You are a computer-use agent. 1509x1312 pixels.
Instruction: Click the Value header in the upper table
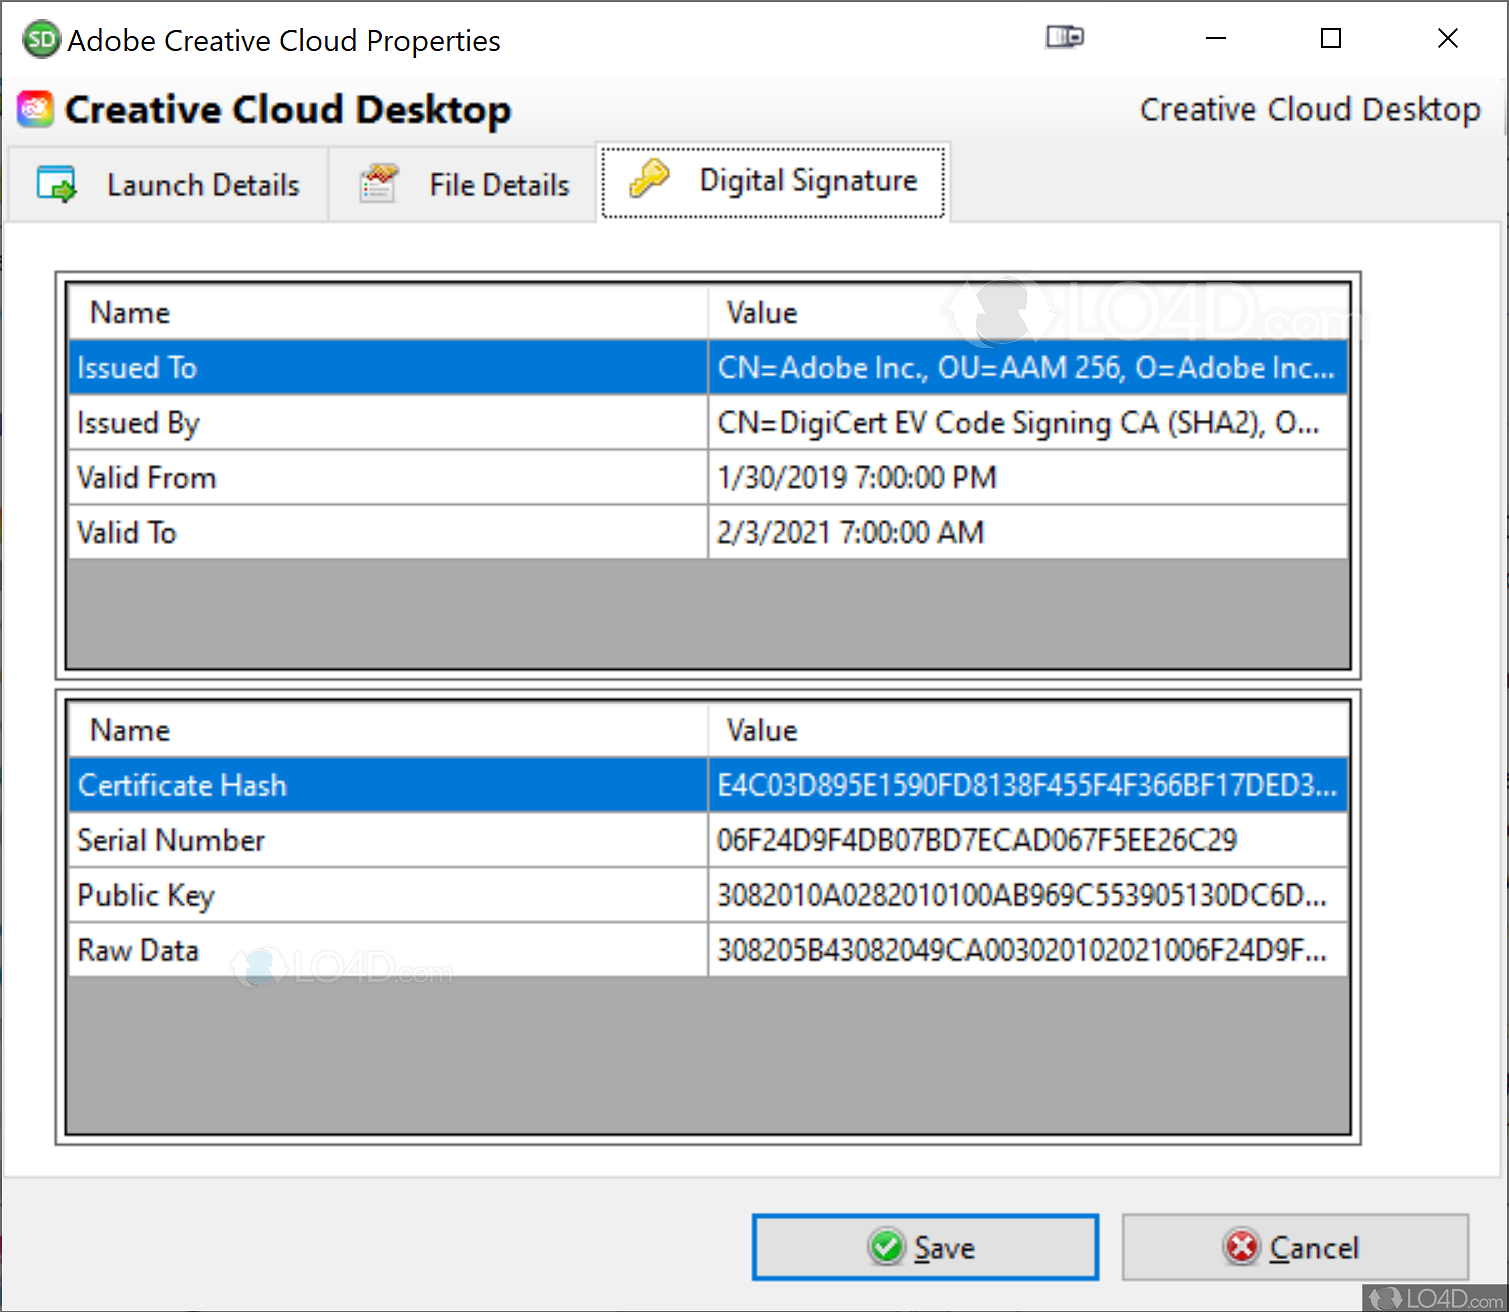1028,313
